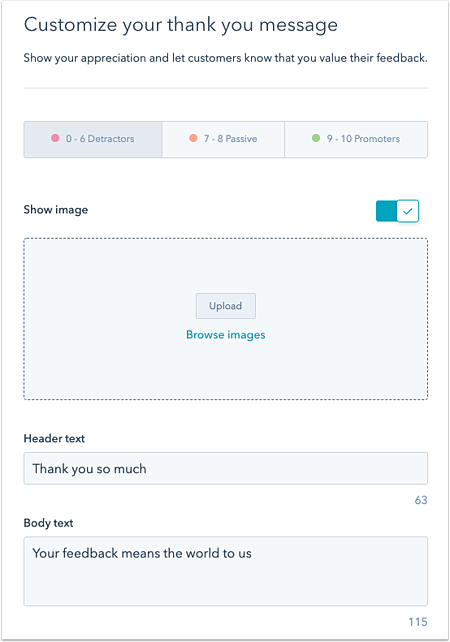Click the Upload button

tap(226, 306)
